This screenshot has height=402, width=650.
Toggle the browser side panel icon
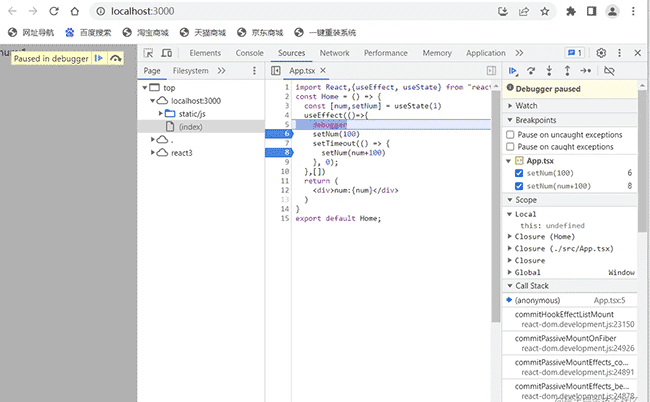pos(592,11)
